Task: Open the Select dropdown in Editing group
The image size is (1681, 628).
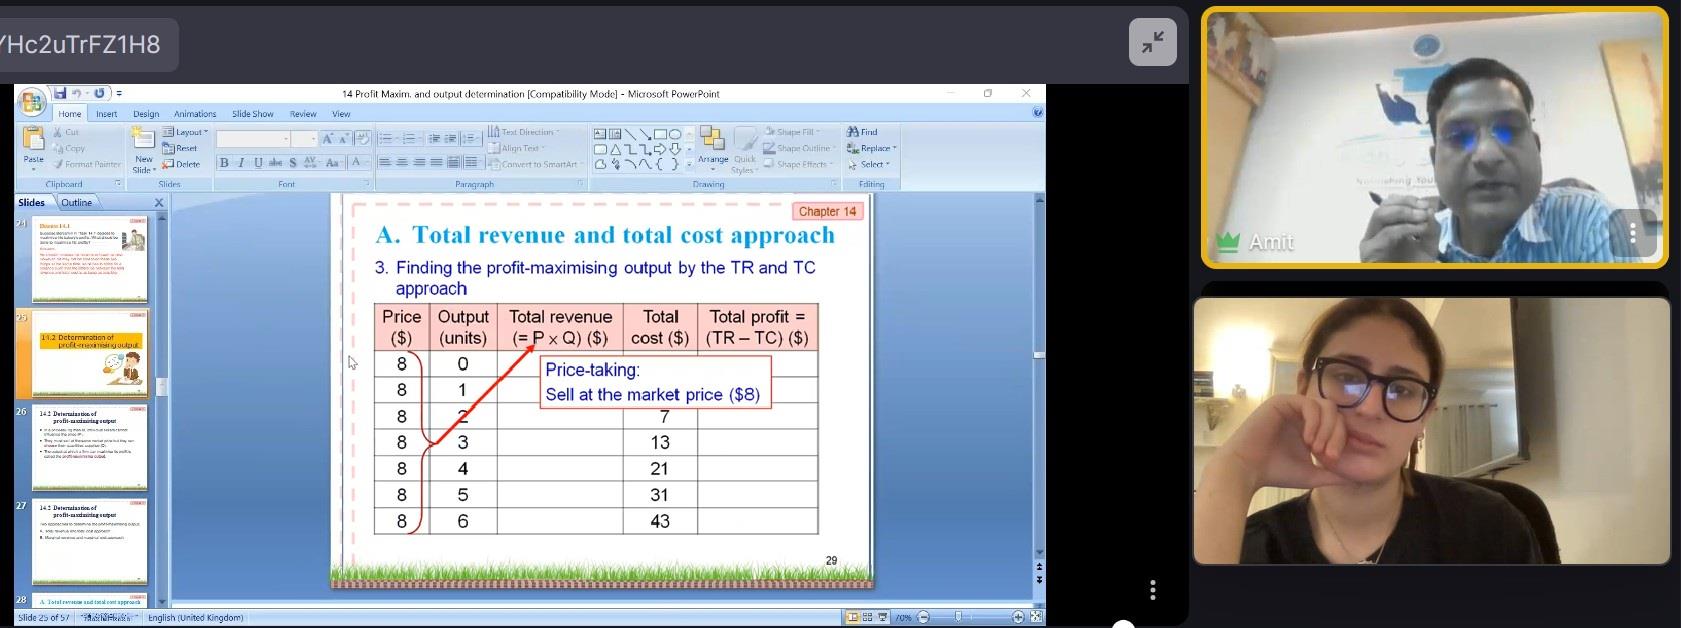Action: pos(869,164)
